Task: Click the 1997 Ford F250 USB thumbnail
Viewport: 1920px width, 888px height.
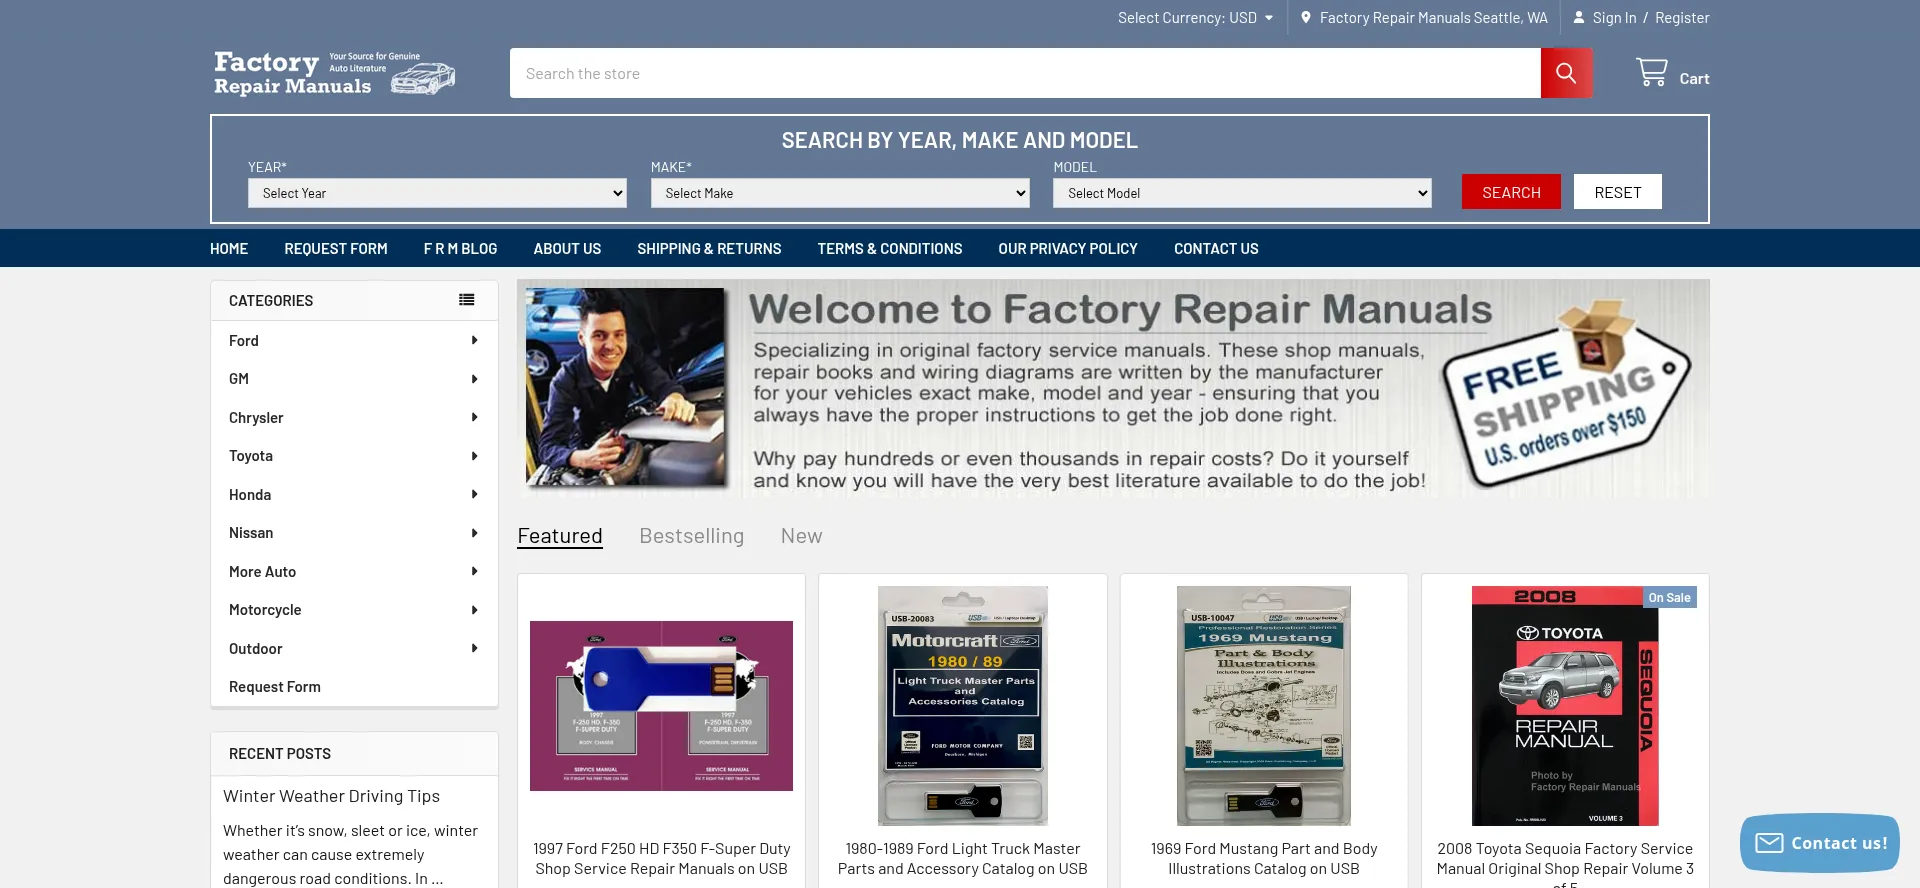Action: [x=661, y=706]
